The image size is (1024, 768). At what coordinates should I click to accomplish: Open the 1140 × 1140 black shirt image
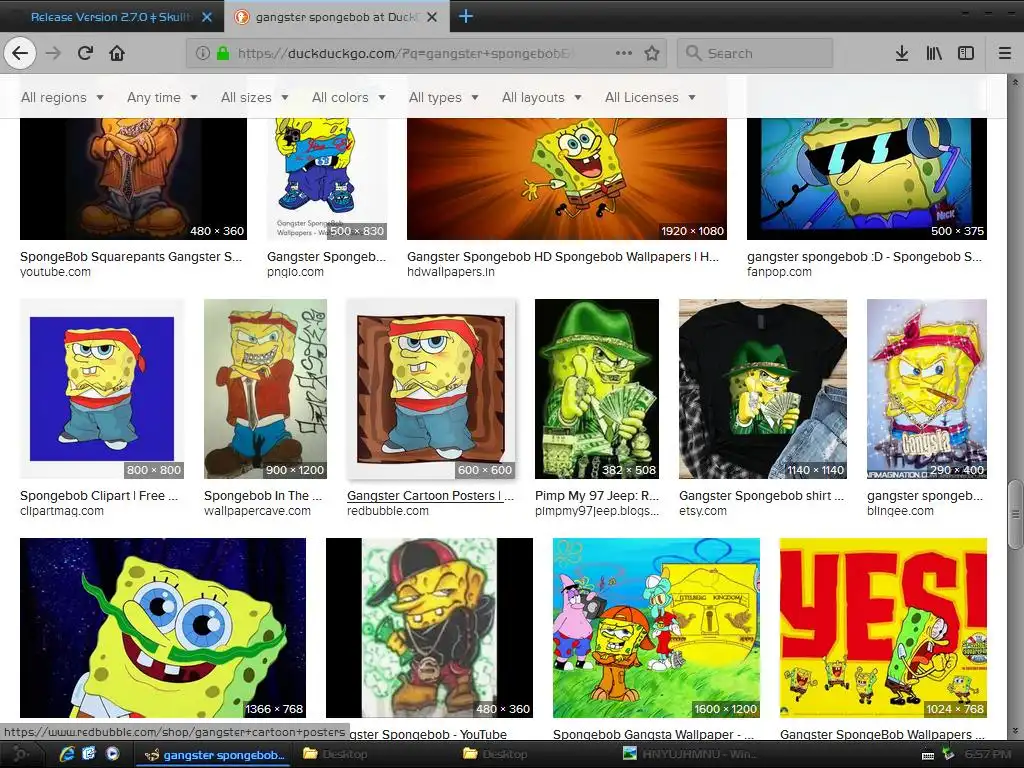(x=763, y=389)
